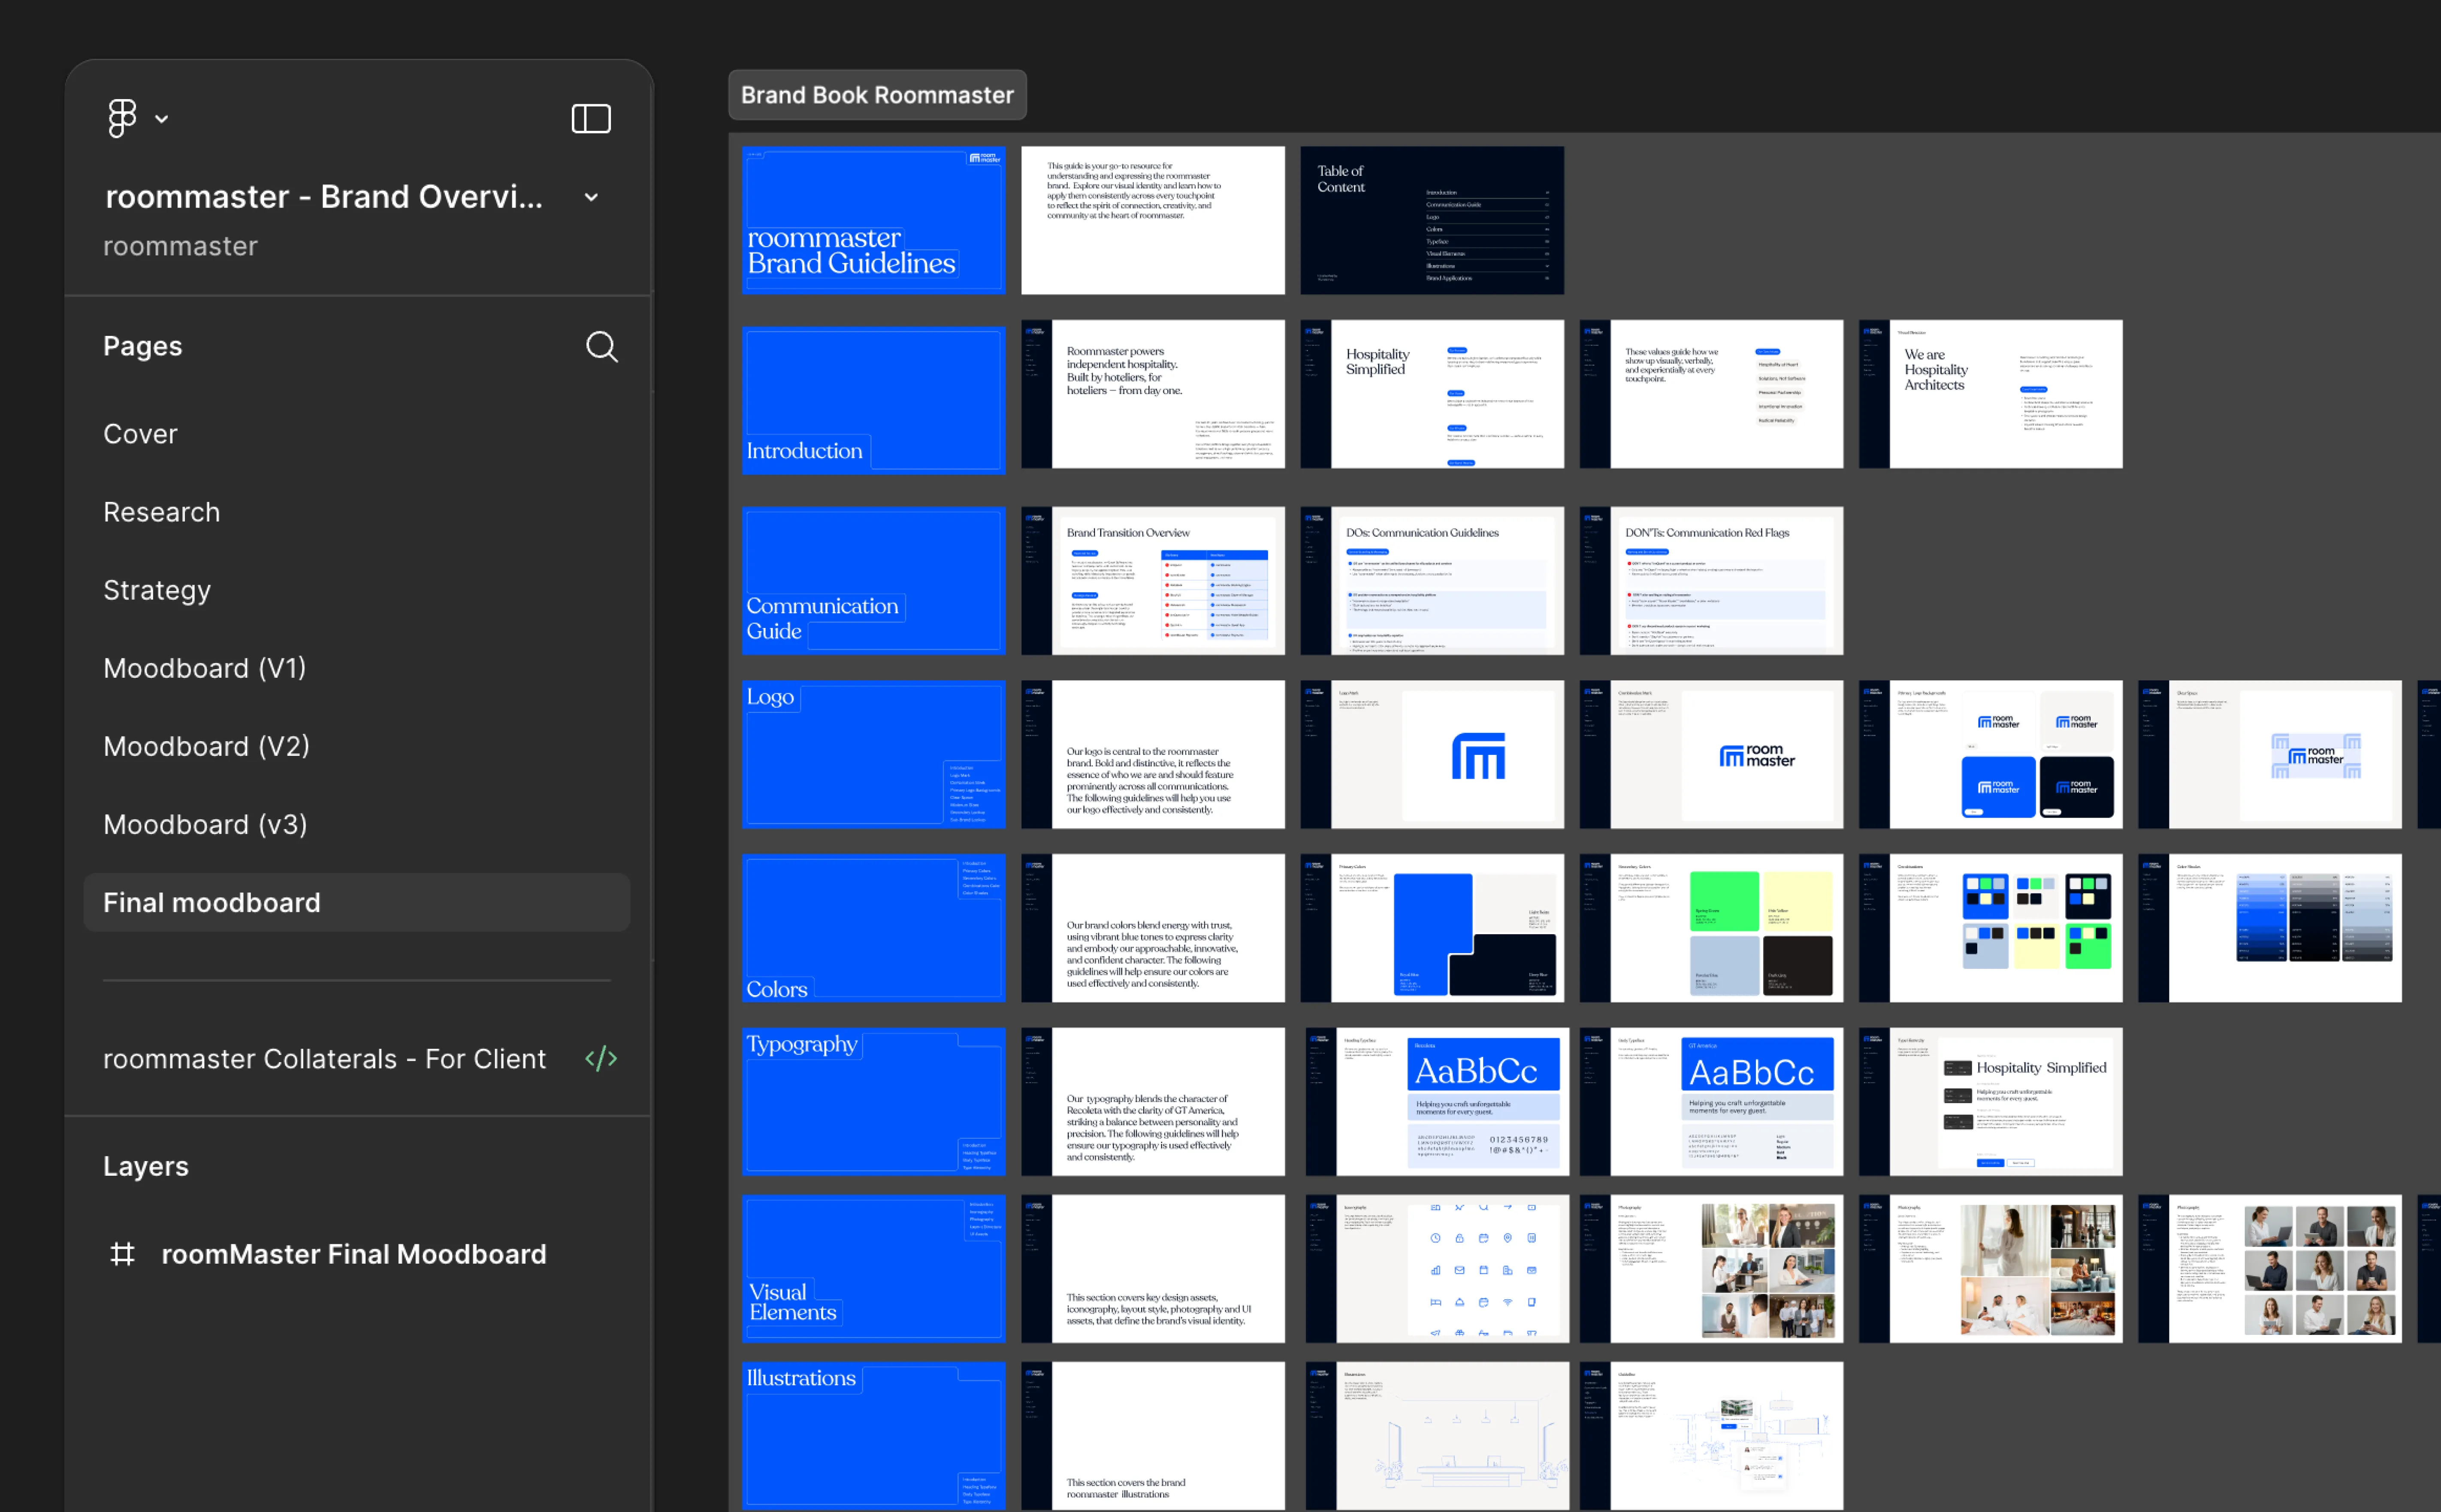2441x1512 pixels.
Task: Click the search pages magnifier icon
Action: click(601, 346)
